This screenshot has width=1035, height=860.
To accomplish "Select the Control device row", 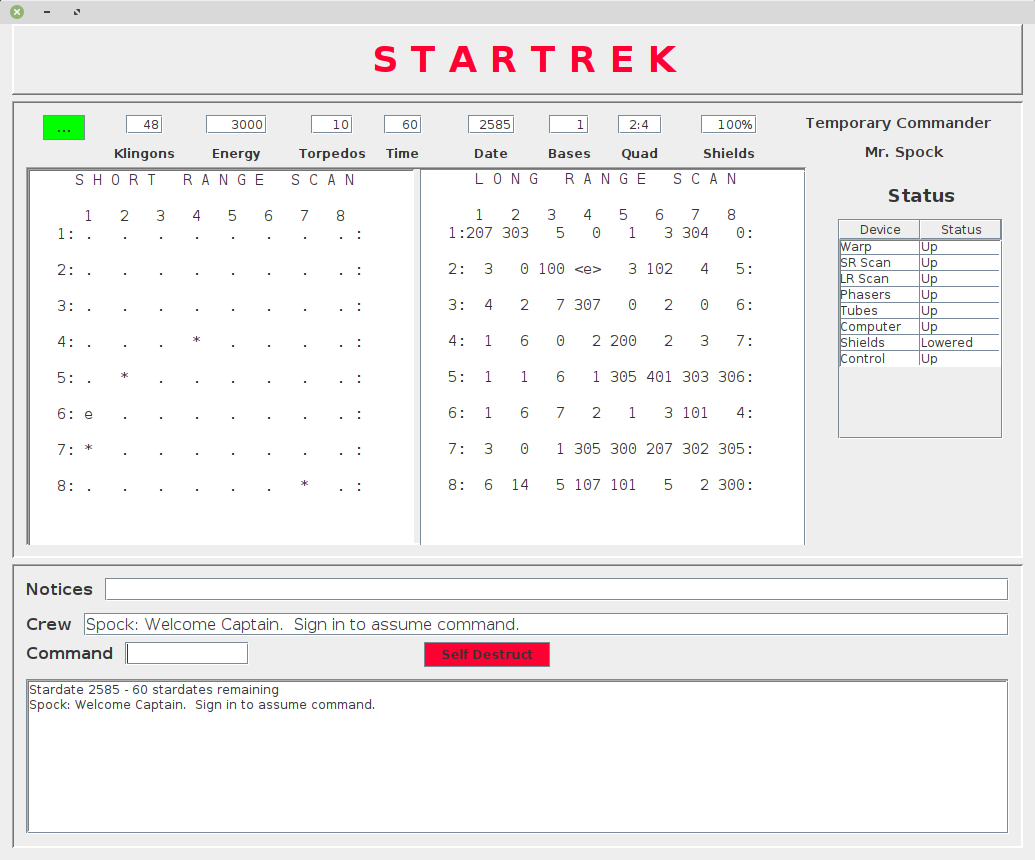I will 919,358.
